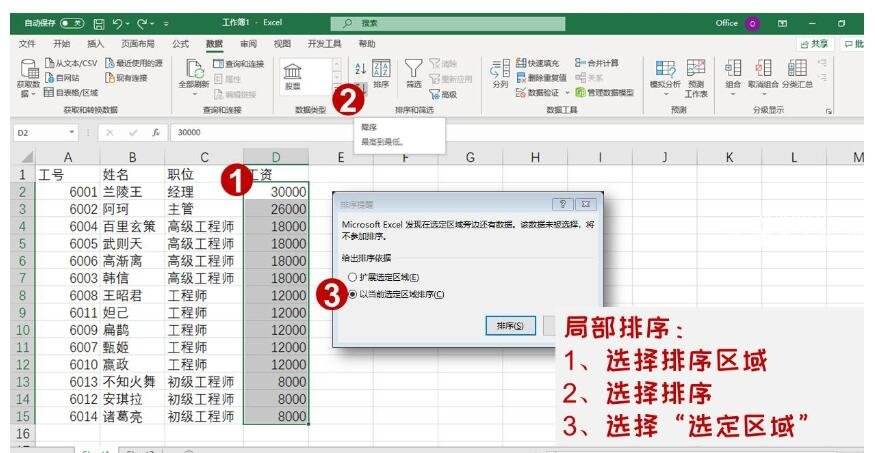This screenshot has height=453, width=875.
Task: Switch to the 视图 tab
Action: coord(282,44)
